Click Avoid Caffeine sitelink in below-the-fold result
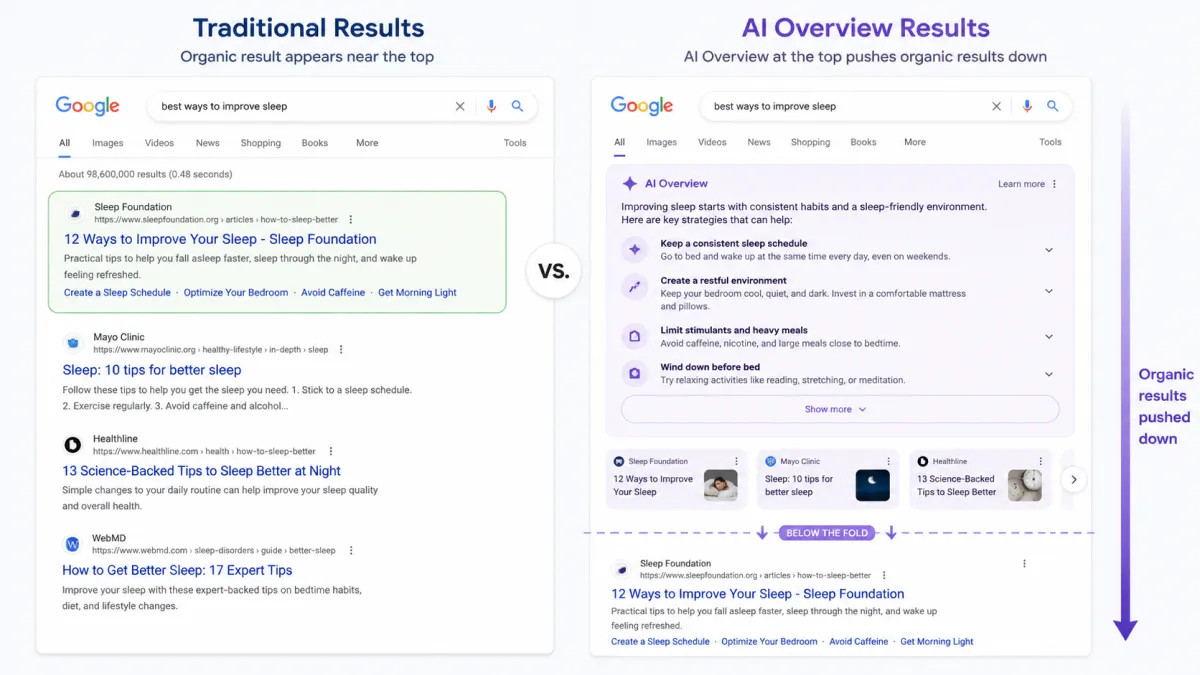Viewport: 1200px width, 675px height. coord(859,642)
